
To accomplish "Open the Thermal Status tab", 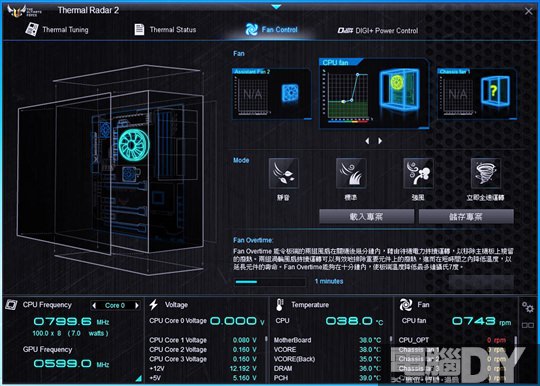I will point(165,30).
